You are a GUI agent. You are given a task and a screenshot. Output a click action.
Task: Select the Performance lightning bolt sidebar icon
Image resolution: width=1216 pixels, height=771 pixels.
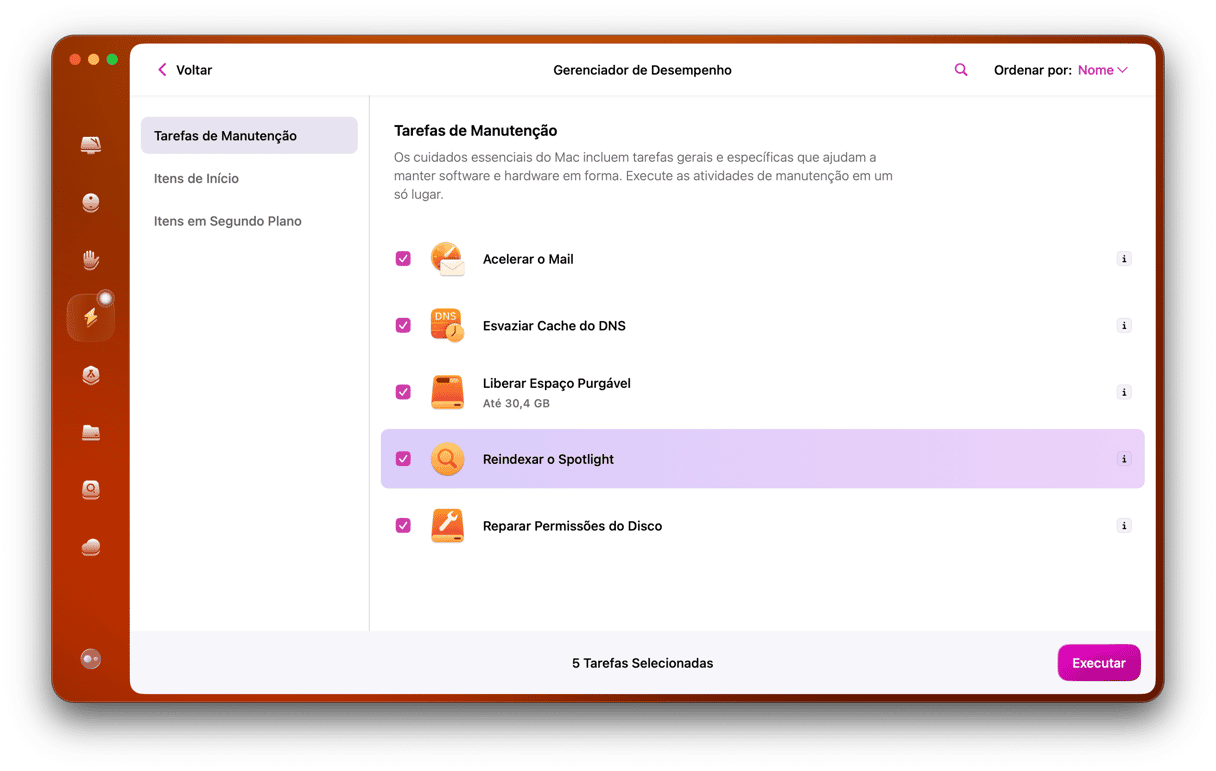click(91, 318)
